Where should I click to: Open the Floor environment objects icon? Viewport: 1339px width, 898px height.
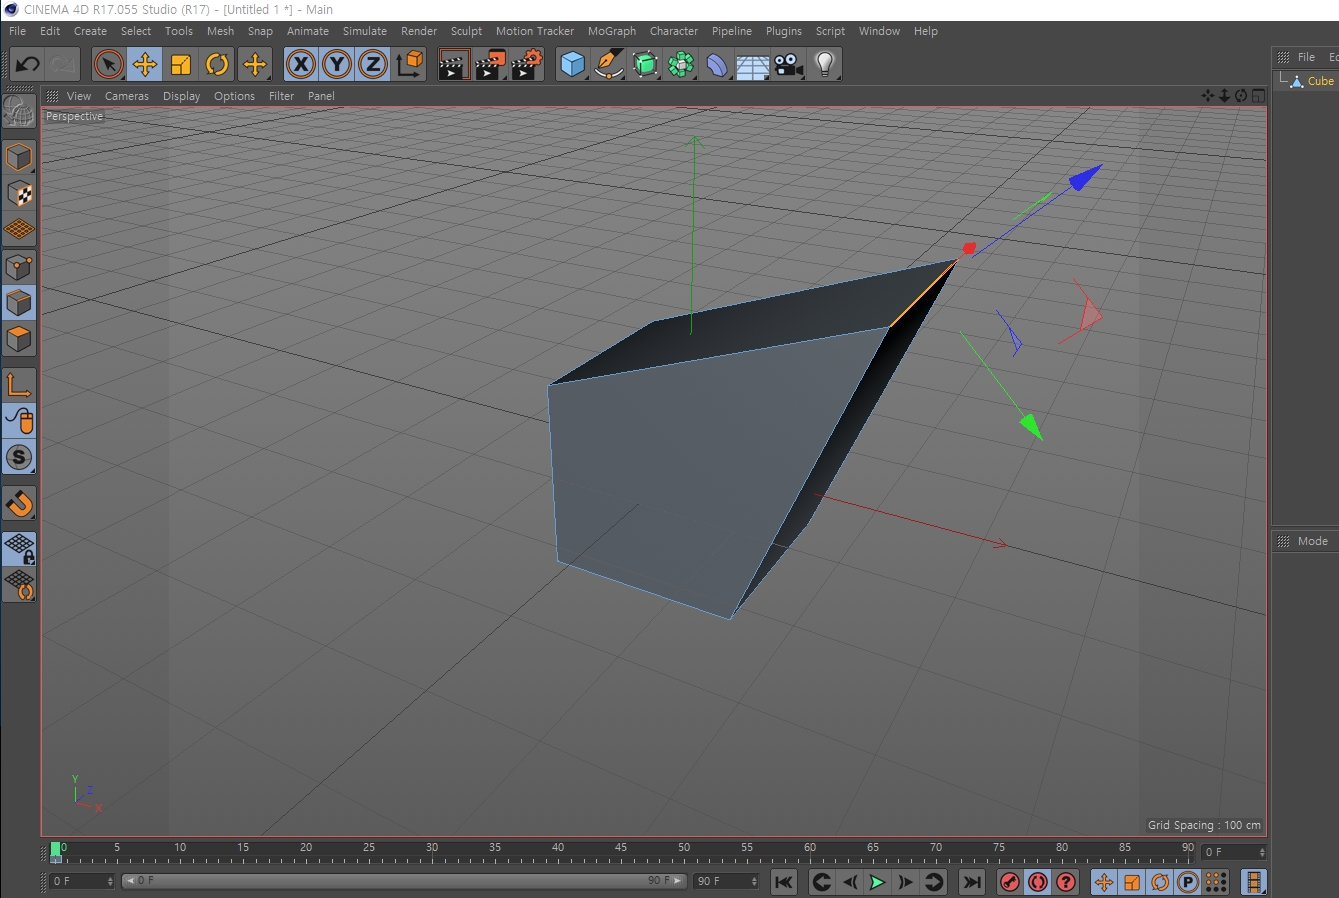752,65
